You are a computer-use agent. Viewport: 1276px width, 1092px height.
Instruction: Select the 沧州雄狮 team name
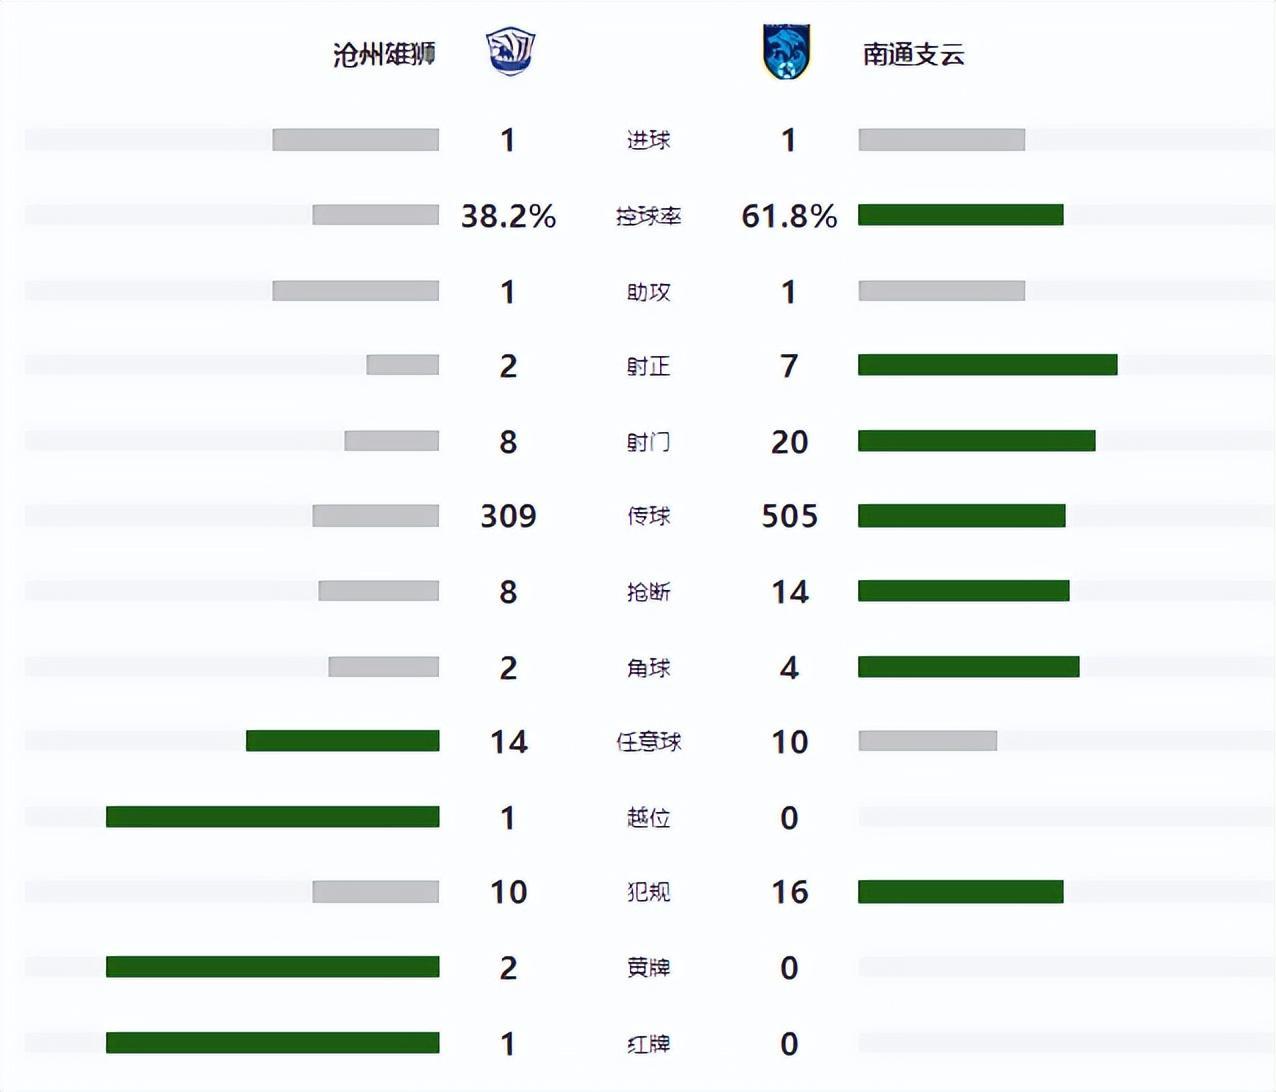coord(384,54)
